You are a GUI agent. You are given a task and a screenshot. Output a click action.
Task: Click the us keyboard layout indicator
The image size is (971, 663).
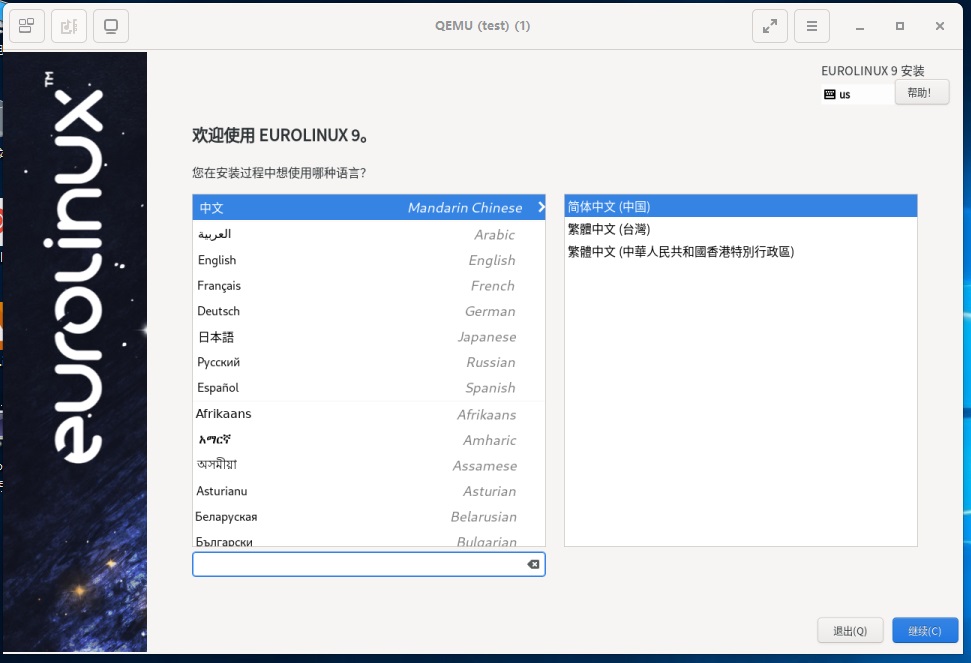click(x=857, y=94)
